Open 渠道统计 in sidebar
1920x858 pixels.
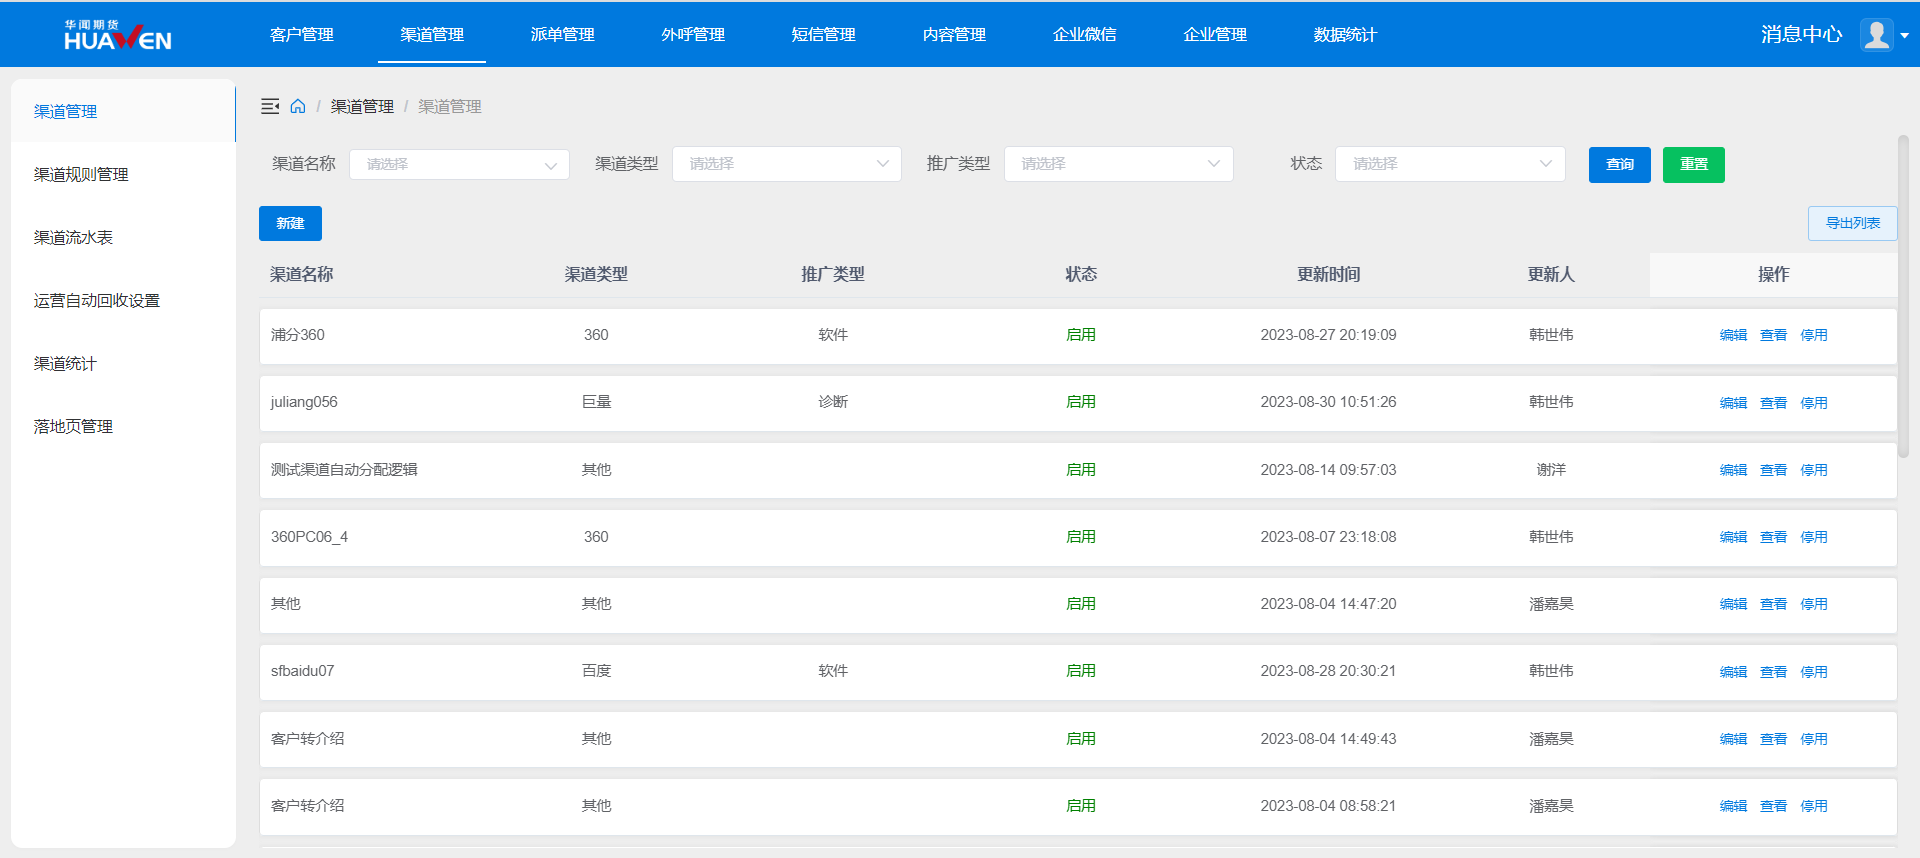123,363
